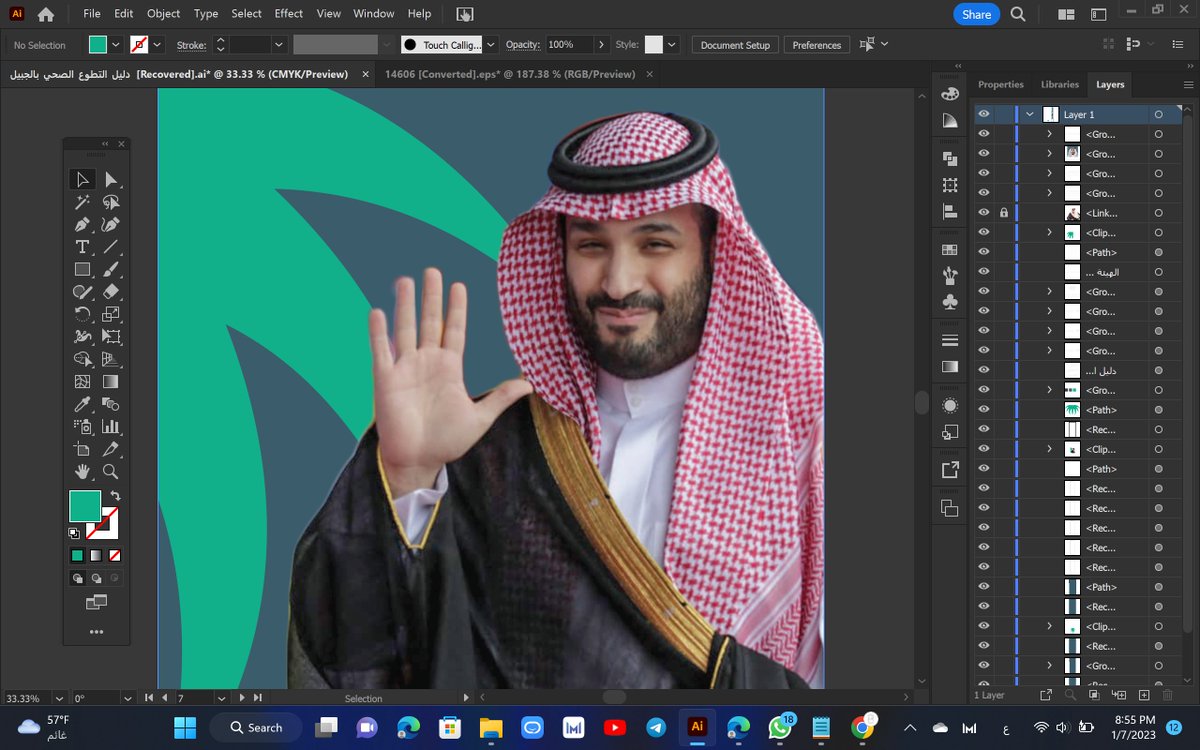Swap fill and stroke colors arrow

pyautogui.click(x=115, y=496)
